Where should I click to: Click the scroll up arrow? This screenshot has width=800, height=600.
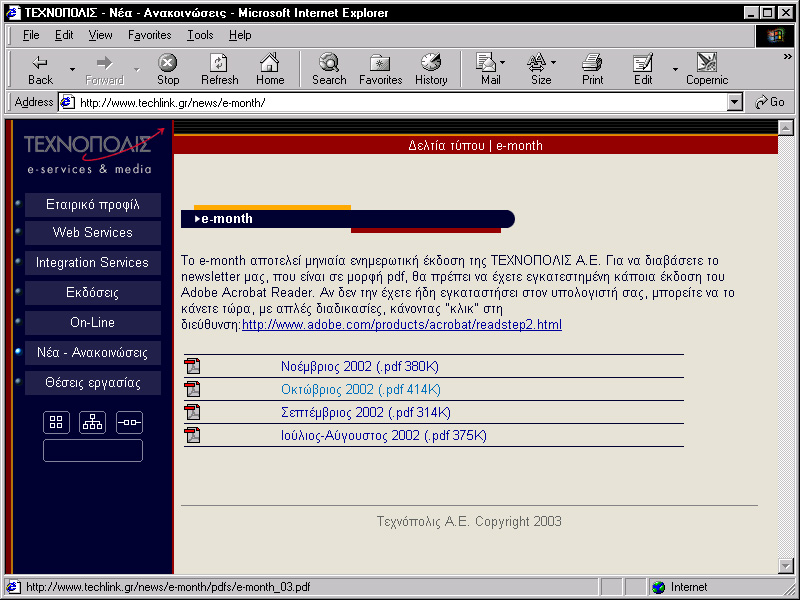(x=786, y=127)
